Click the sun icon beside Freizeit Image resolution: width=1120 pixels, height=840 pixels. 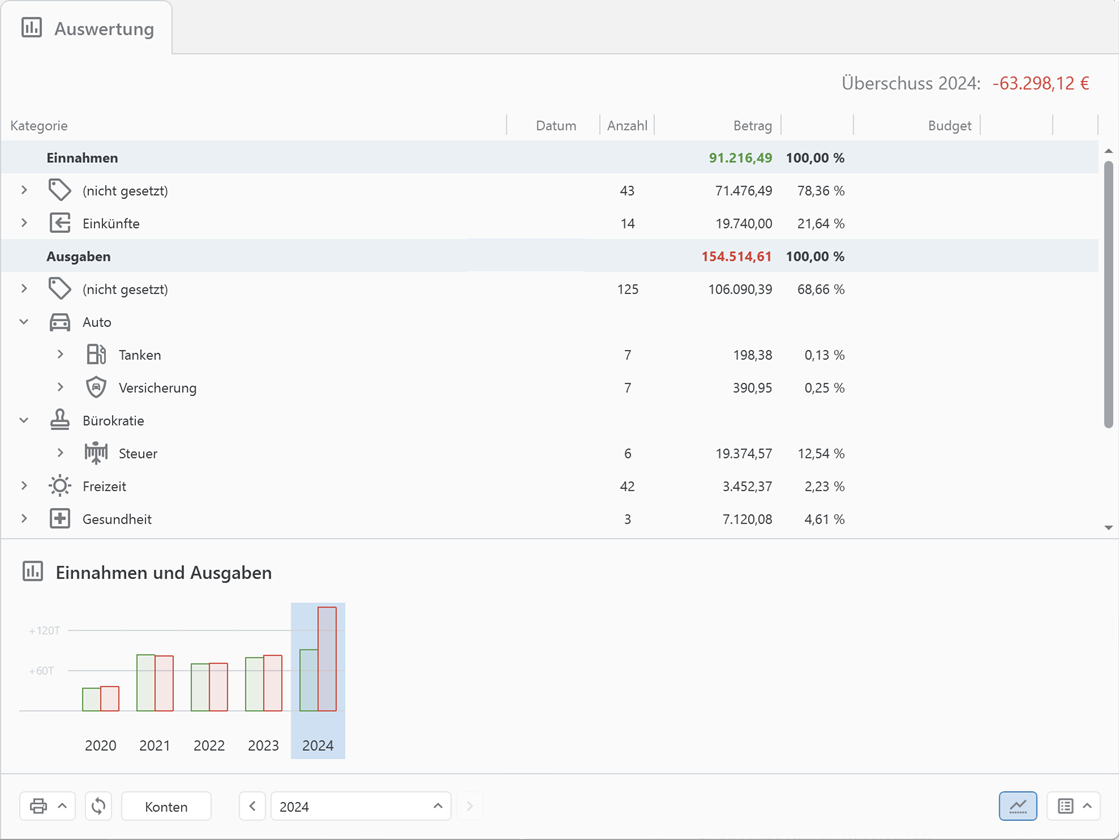(x=60, y=486)
